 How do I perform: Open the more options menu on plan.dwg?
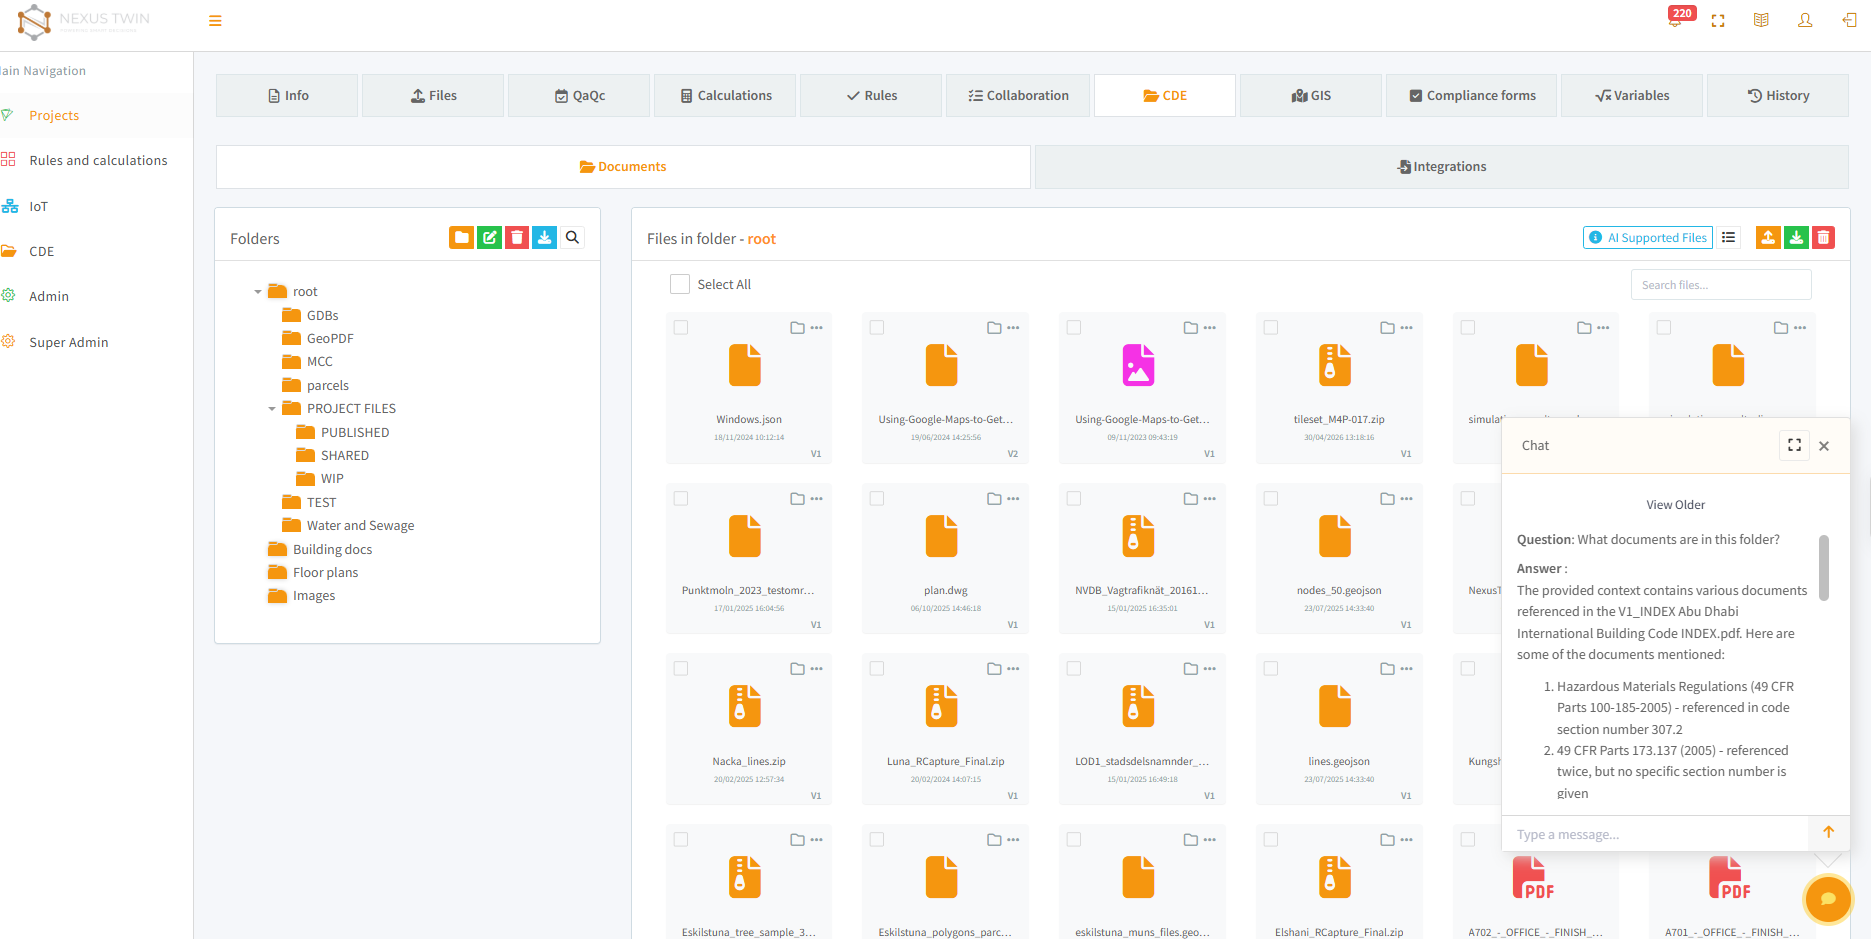pos(1013,499)
